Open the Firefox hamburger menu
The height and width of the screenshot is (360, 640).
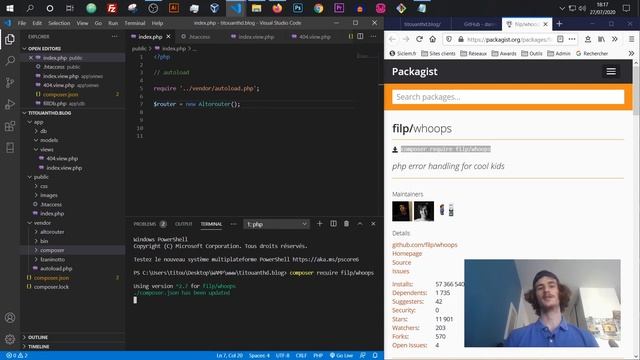click(x=631, y=39)
